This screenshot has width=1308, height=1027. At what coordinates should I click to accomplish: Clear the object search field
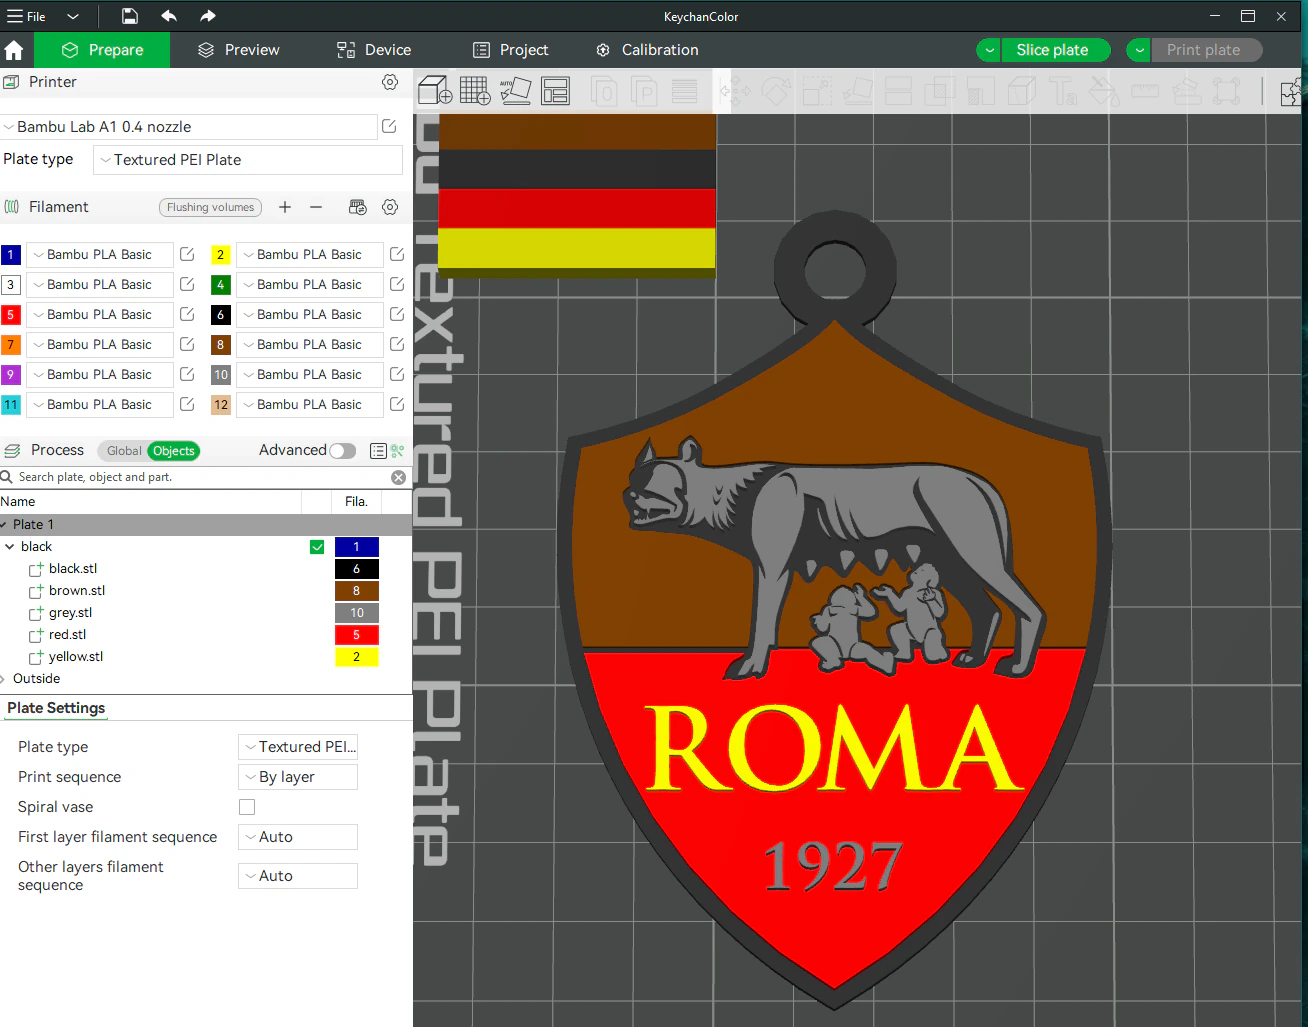point(398,478)
